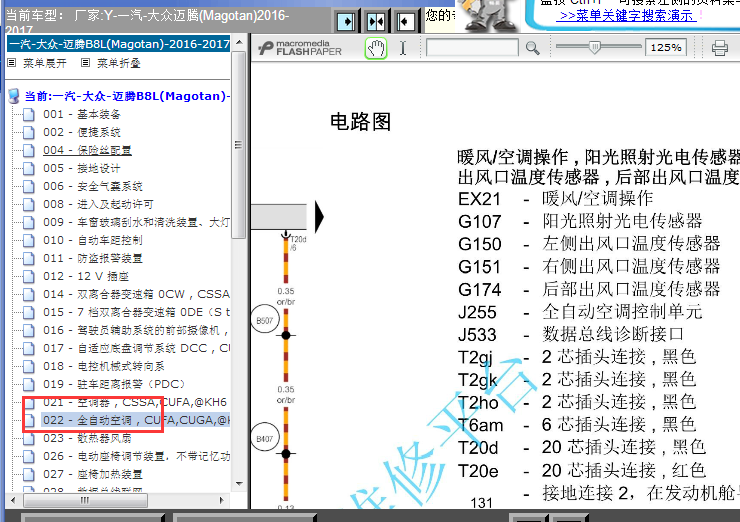This screenshot has height=522, width=740.
Task: Open 006 安全气囊系统 entry
Action: 93,186
